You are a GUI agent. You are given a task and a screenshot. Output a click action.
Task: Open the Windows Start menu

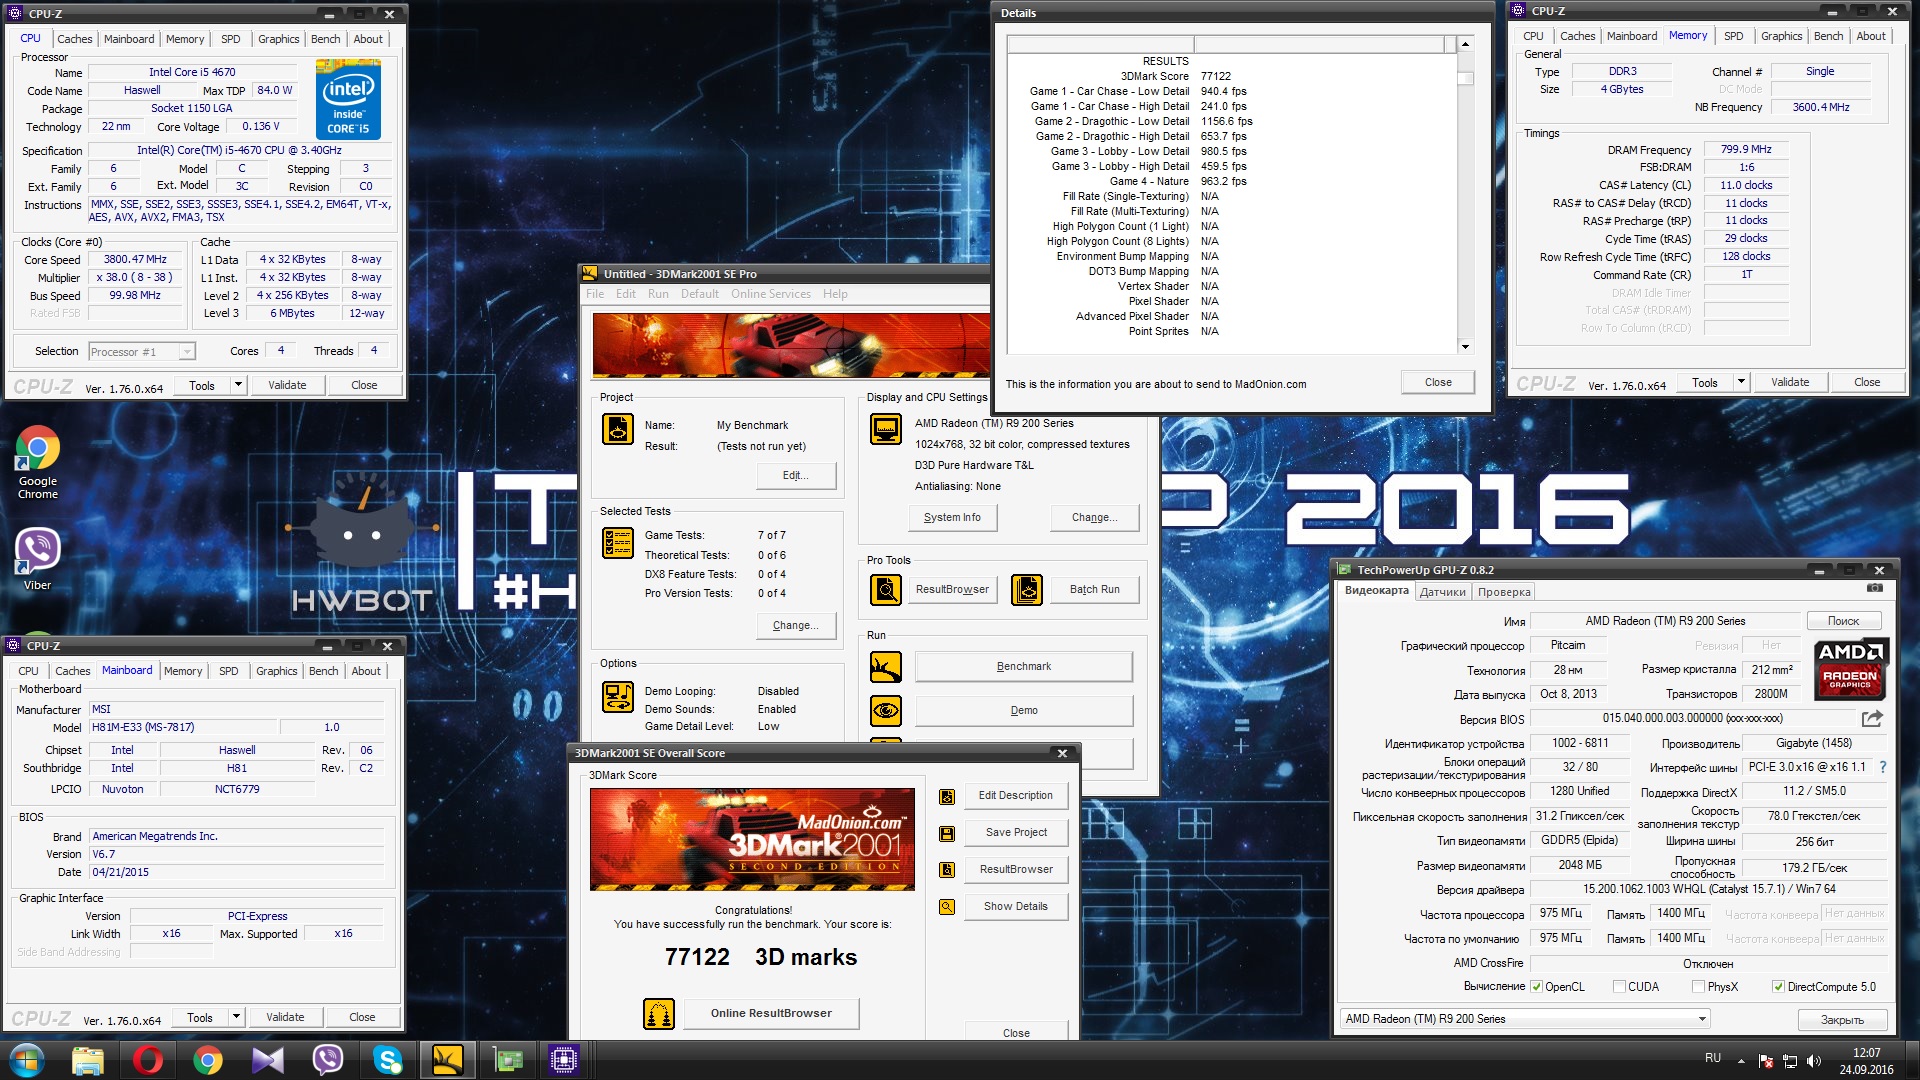click(27, 1060)
